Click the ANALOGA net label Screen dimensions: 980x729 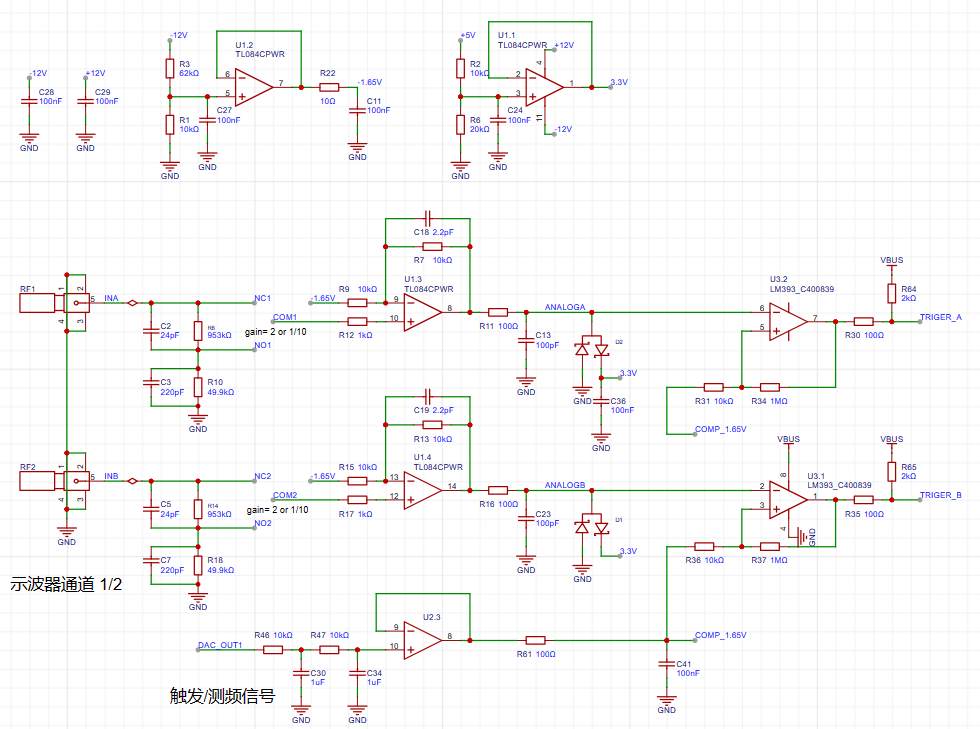(565, 307)
